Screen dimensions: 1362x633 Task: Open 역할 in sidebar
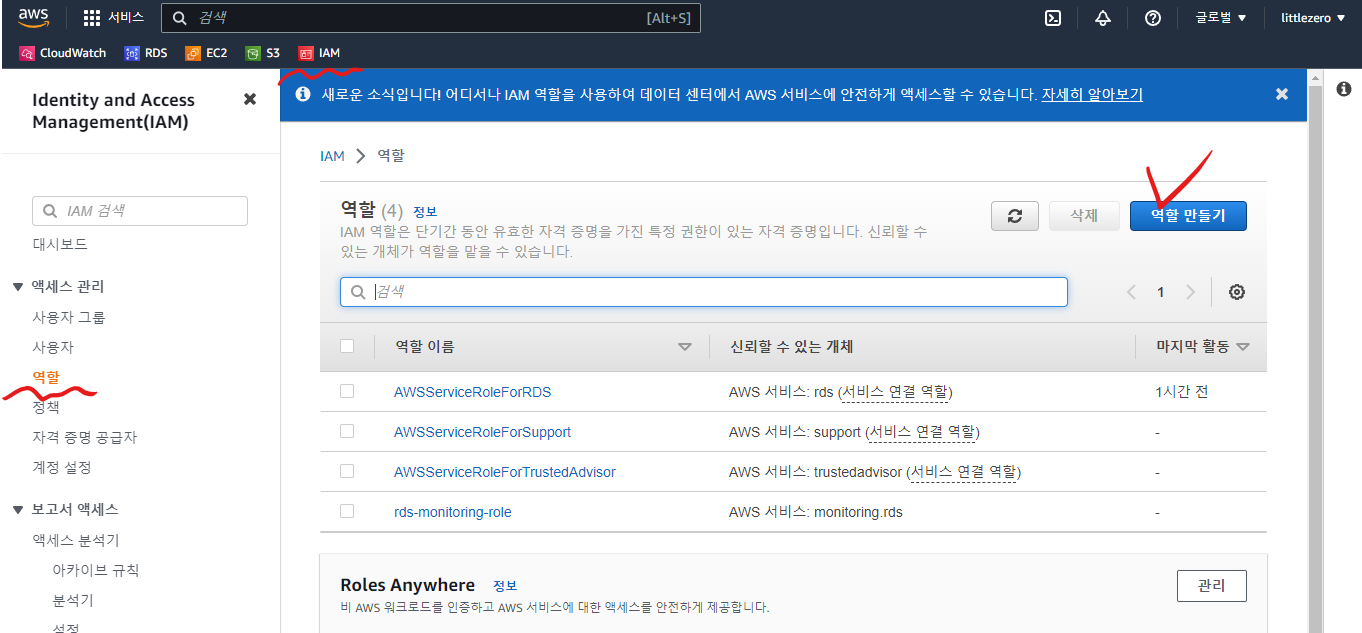pos(46,377)
